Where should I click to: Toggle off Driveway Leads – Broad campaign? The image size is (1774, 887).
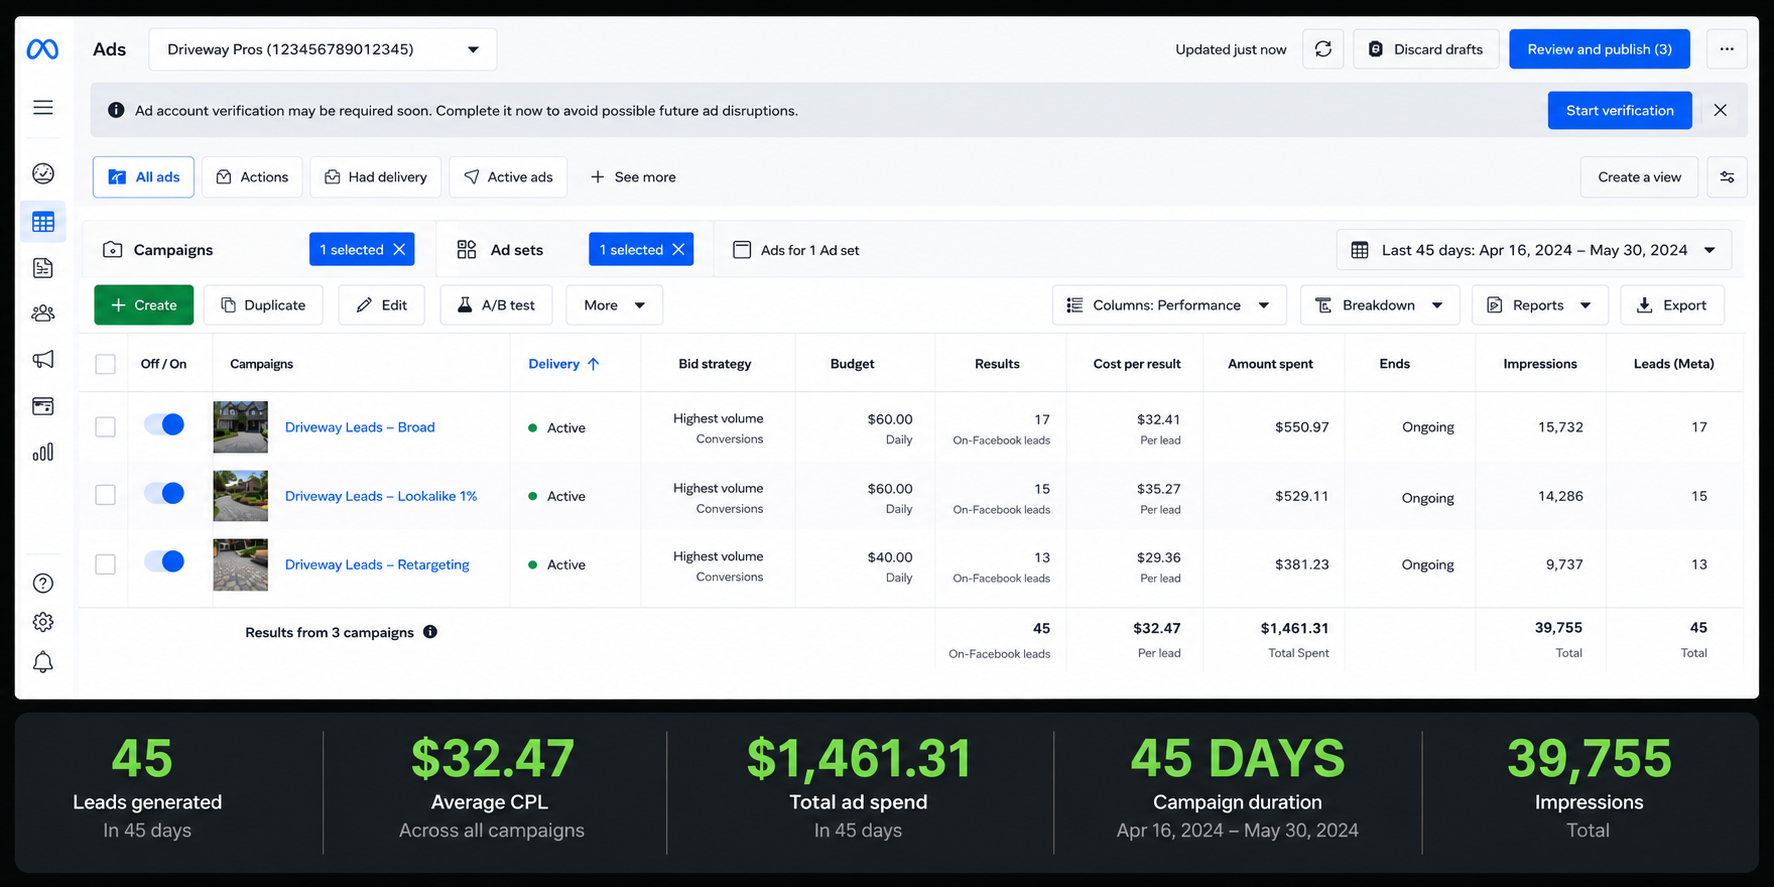point(164,424)
